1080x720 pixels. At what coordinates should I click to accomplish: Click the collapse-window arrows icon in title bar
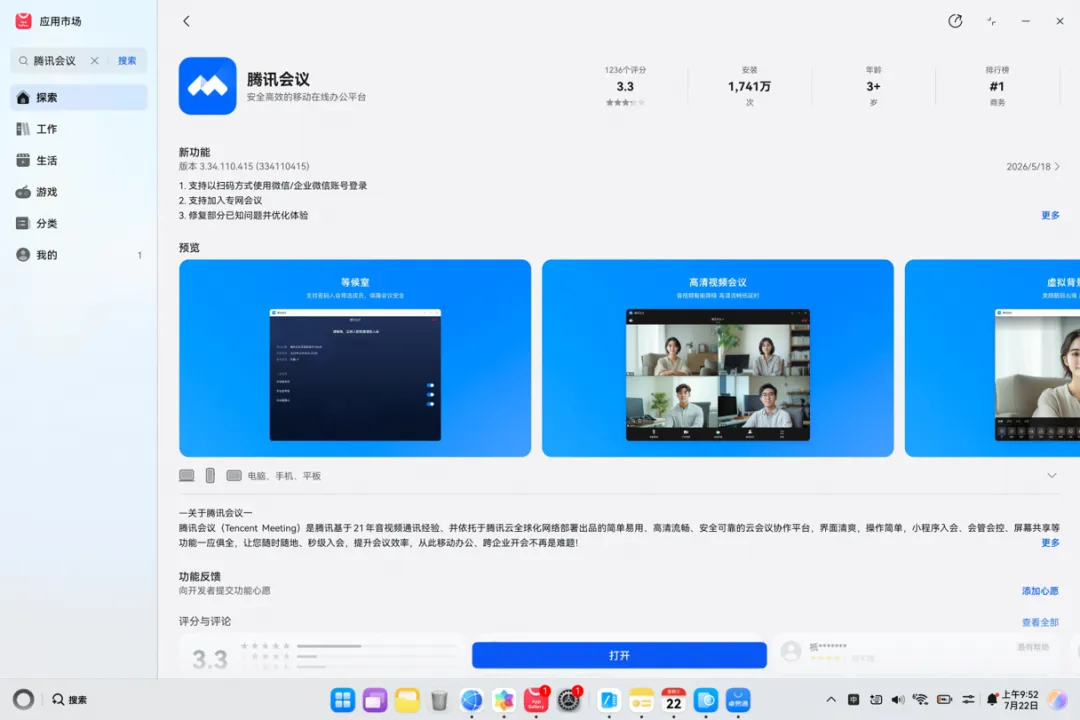coord(991,21)
